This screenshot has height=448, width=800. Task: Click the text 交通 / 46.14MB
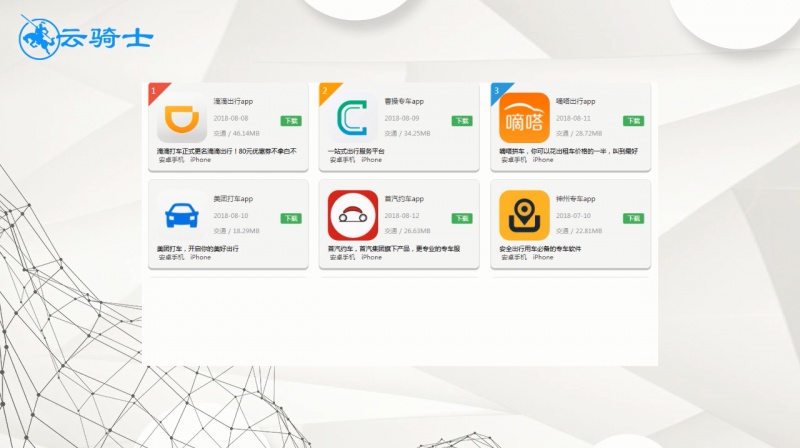click(236, 133)
